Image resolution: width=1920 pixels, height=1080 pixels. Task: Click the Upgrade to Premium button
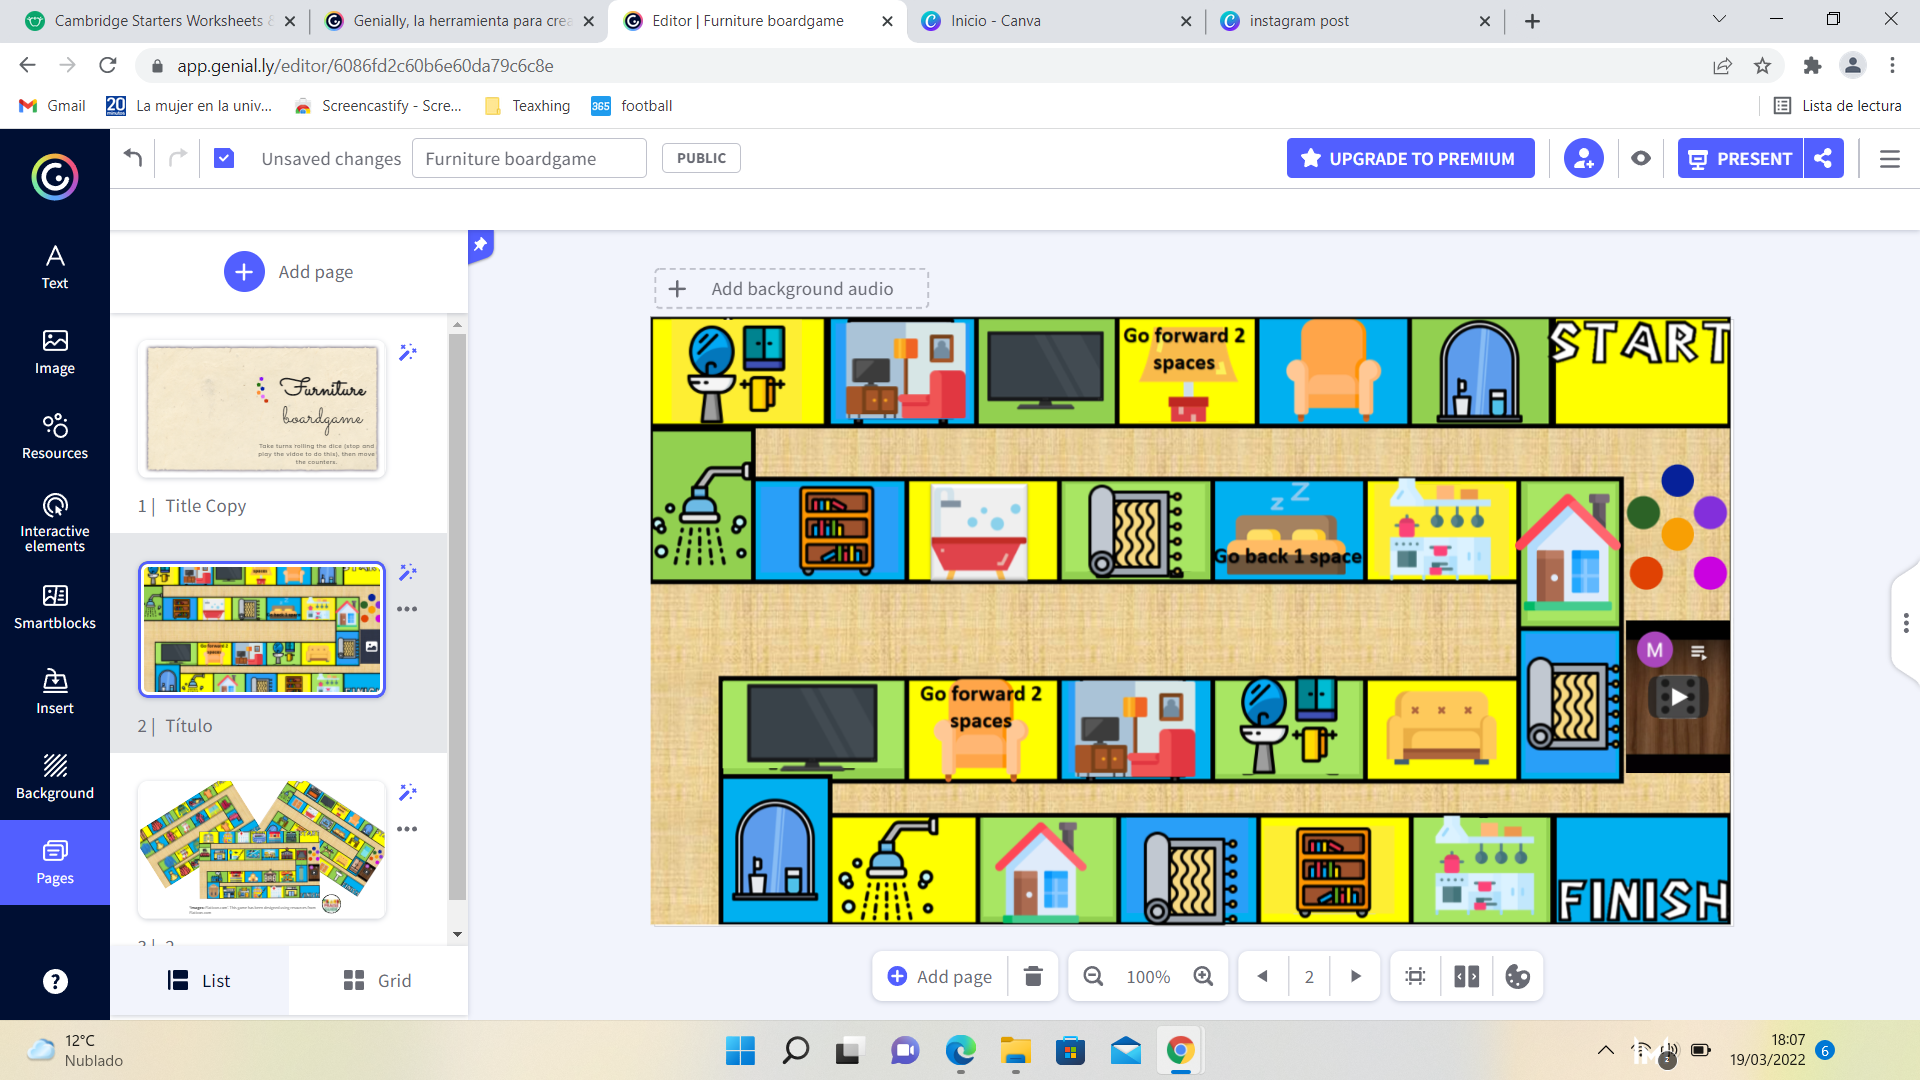(x=1410, y=158)
